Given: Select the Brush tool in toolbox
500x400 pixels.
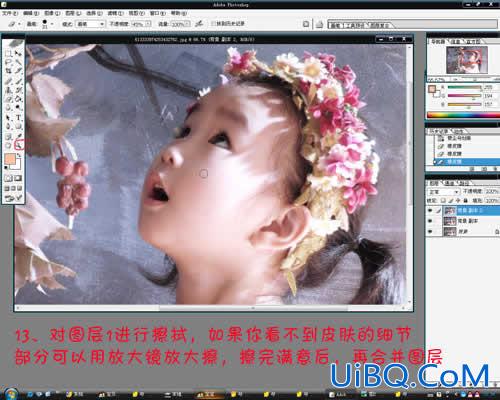Looking at the screenshot, I should pos(18,81).
